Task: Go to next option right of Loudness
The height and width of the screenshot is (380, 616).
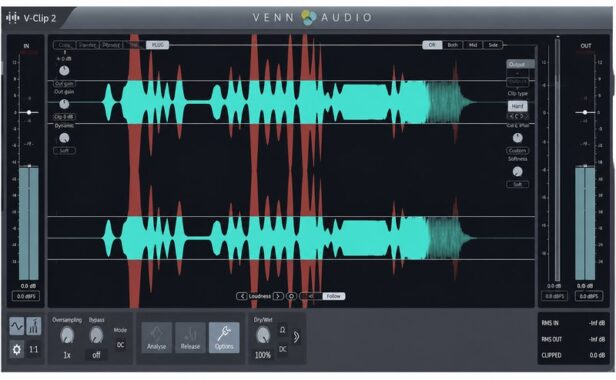Action: pos(278,296)
